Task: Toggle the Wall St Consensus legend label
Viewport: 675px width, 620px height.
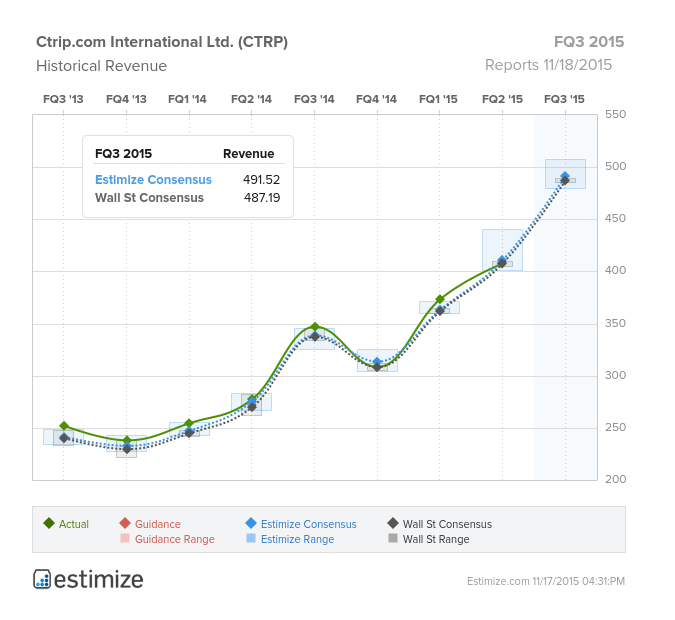Action: [x=447, y=524]
